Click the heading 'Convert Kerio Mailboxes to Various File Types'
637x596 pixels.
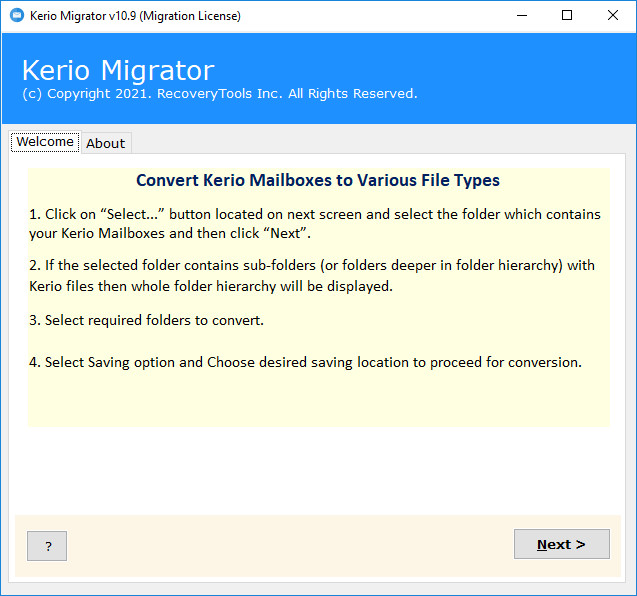[318, 180]
